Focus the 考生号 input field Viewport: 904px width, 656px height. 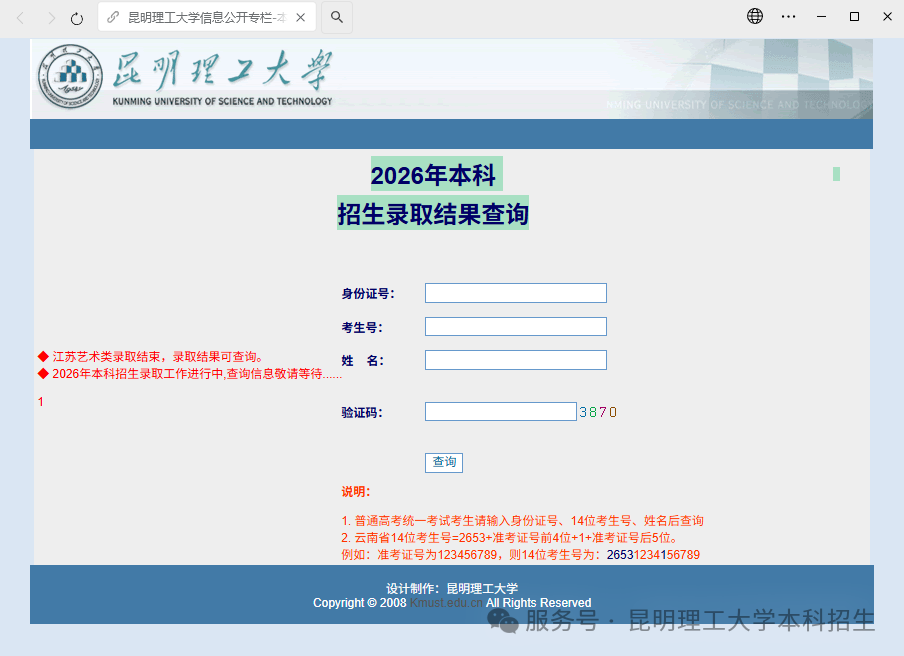tap(515, 326)
